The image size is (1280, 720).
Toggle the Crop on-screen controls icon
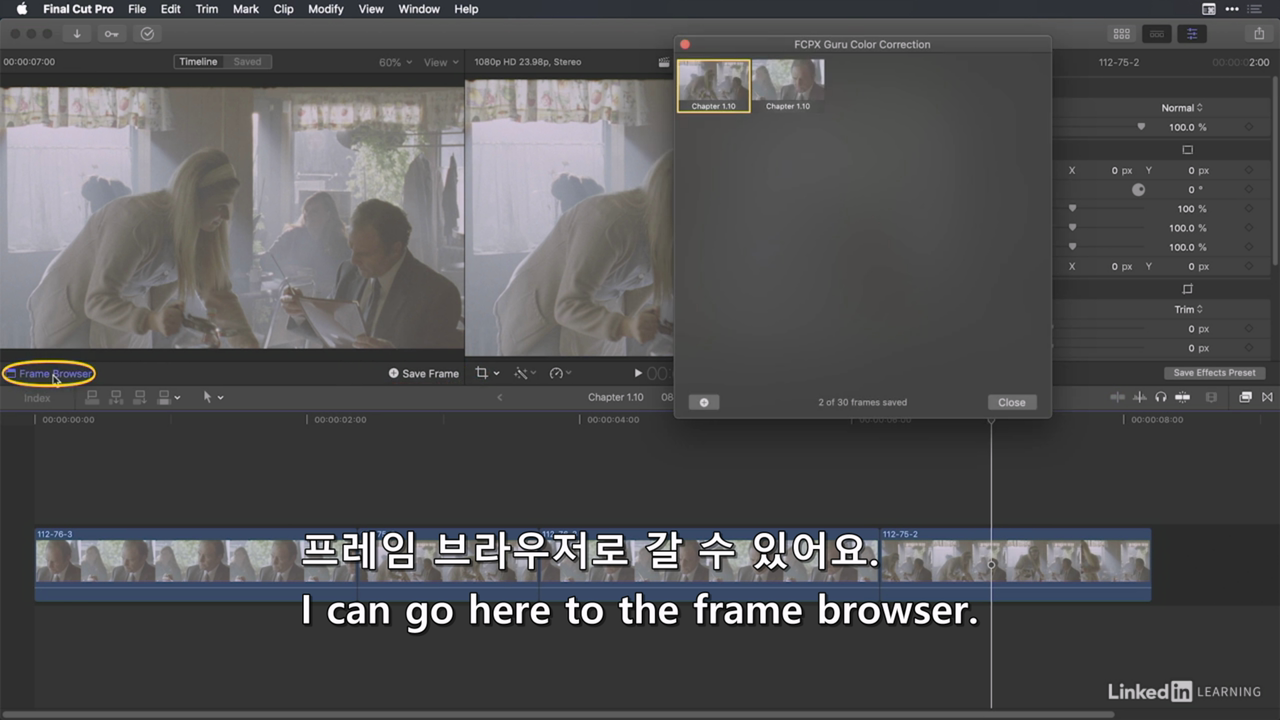(1188, 289)
